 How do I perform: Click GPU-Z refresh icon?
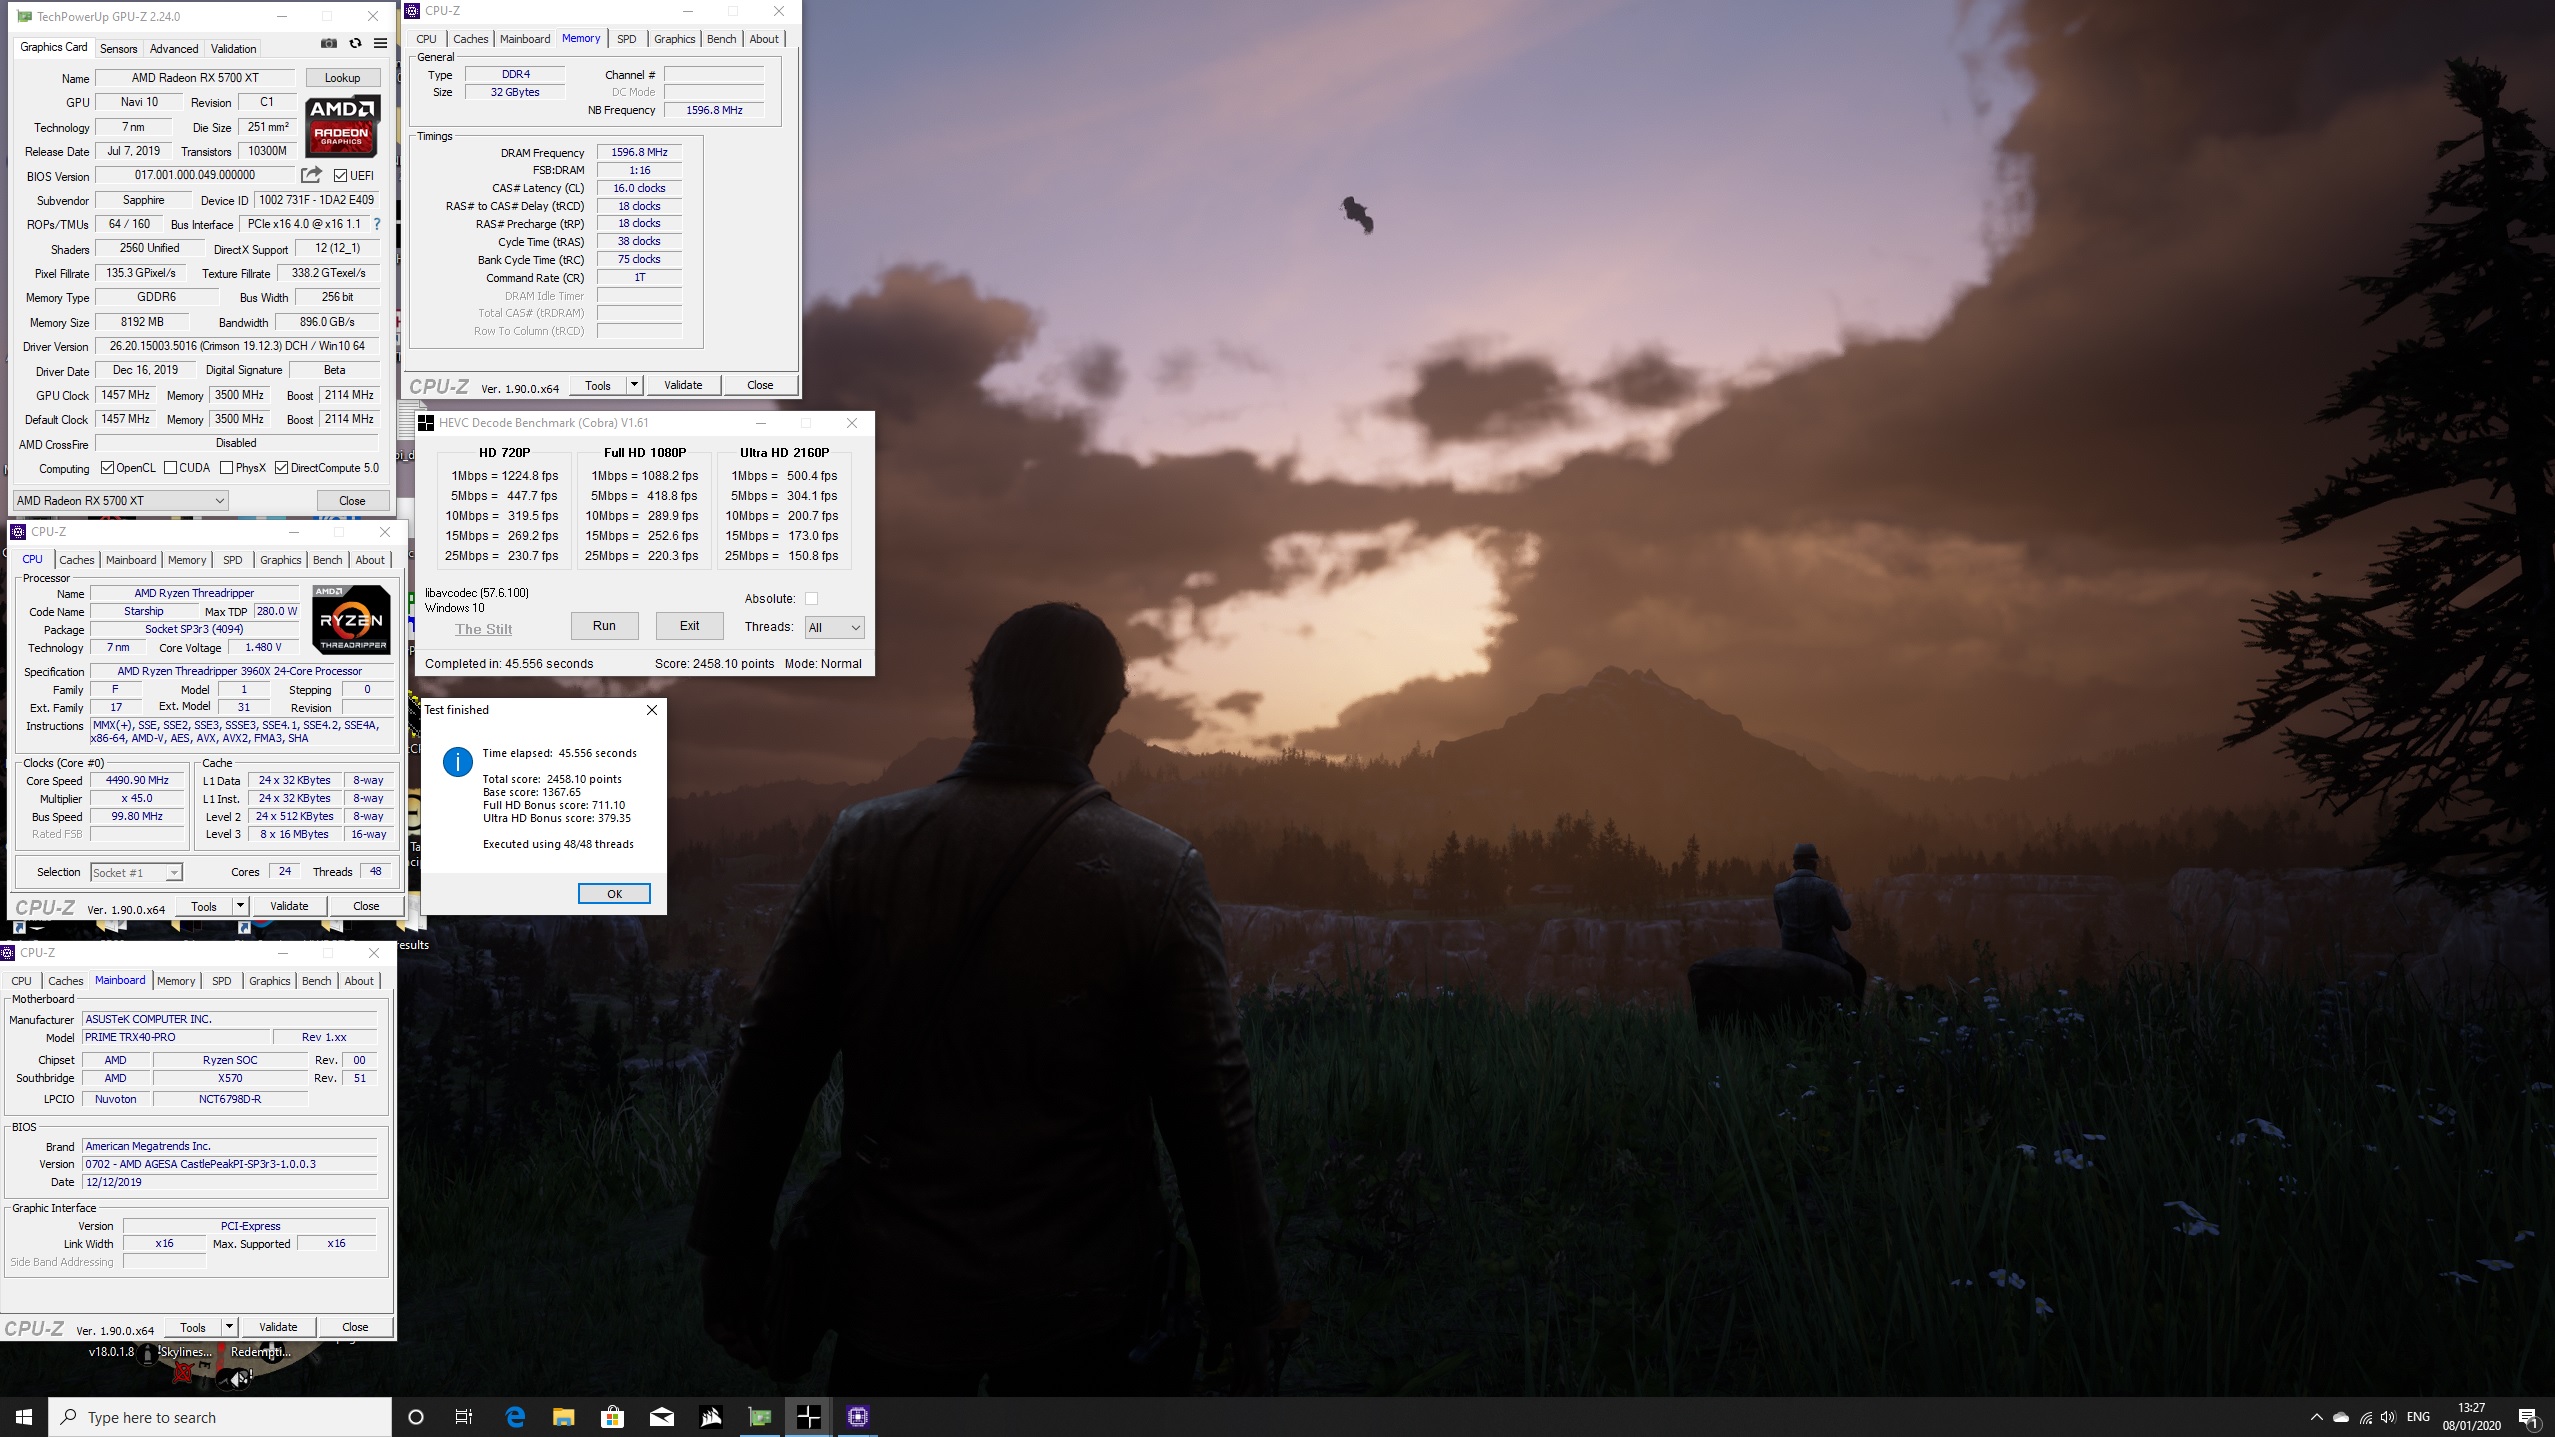click(355, 43)
